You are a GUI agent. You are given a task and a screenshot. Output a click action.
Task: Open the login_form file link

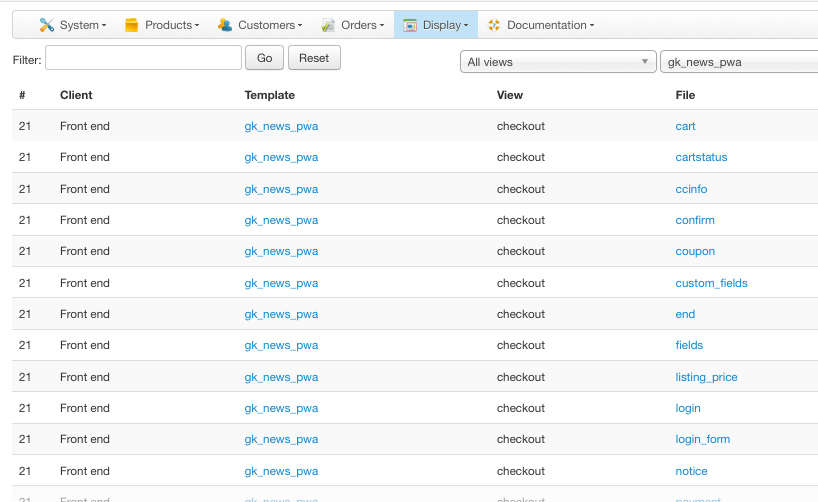pyautogui.click(x=702, y=439)
